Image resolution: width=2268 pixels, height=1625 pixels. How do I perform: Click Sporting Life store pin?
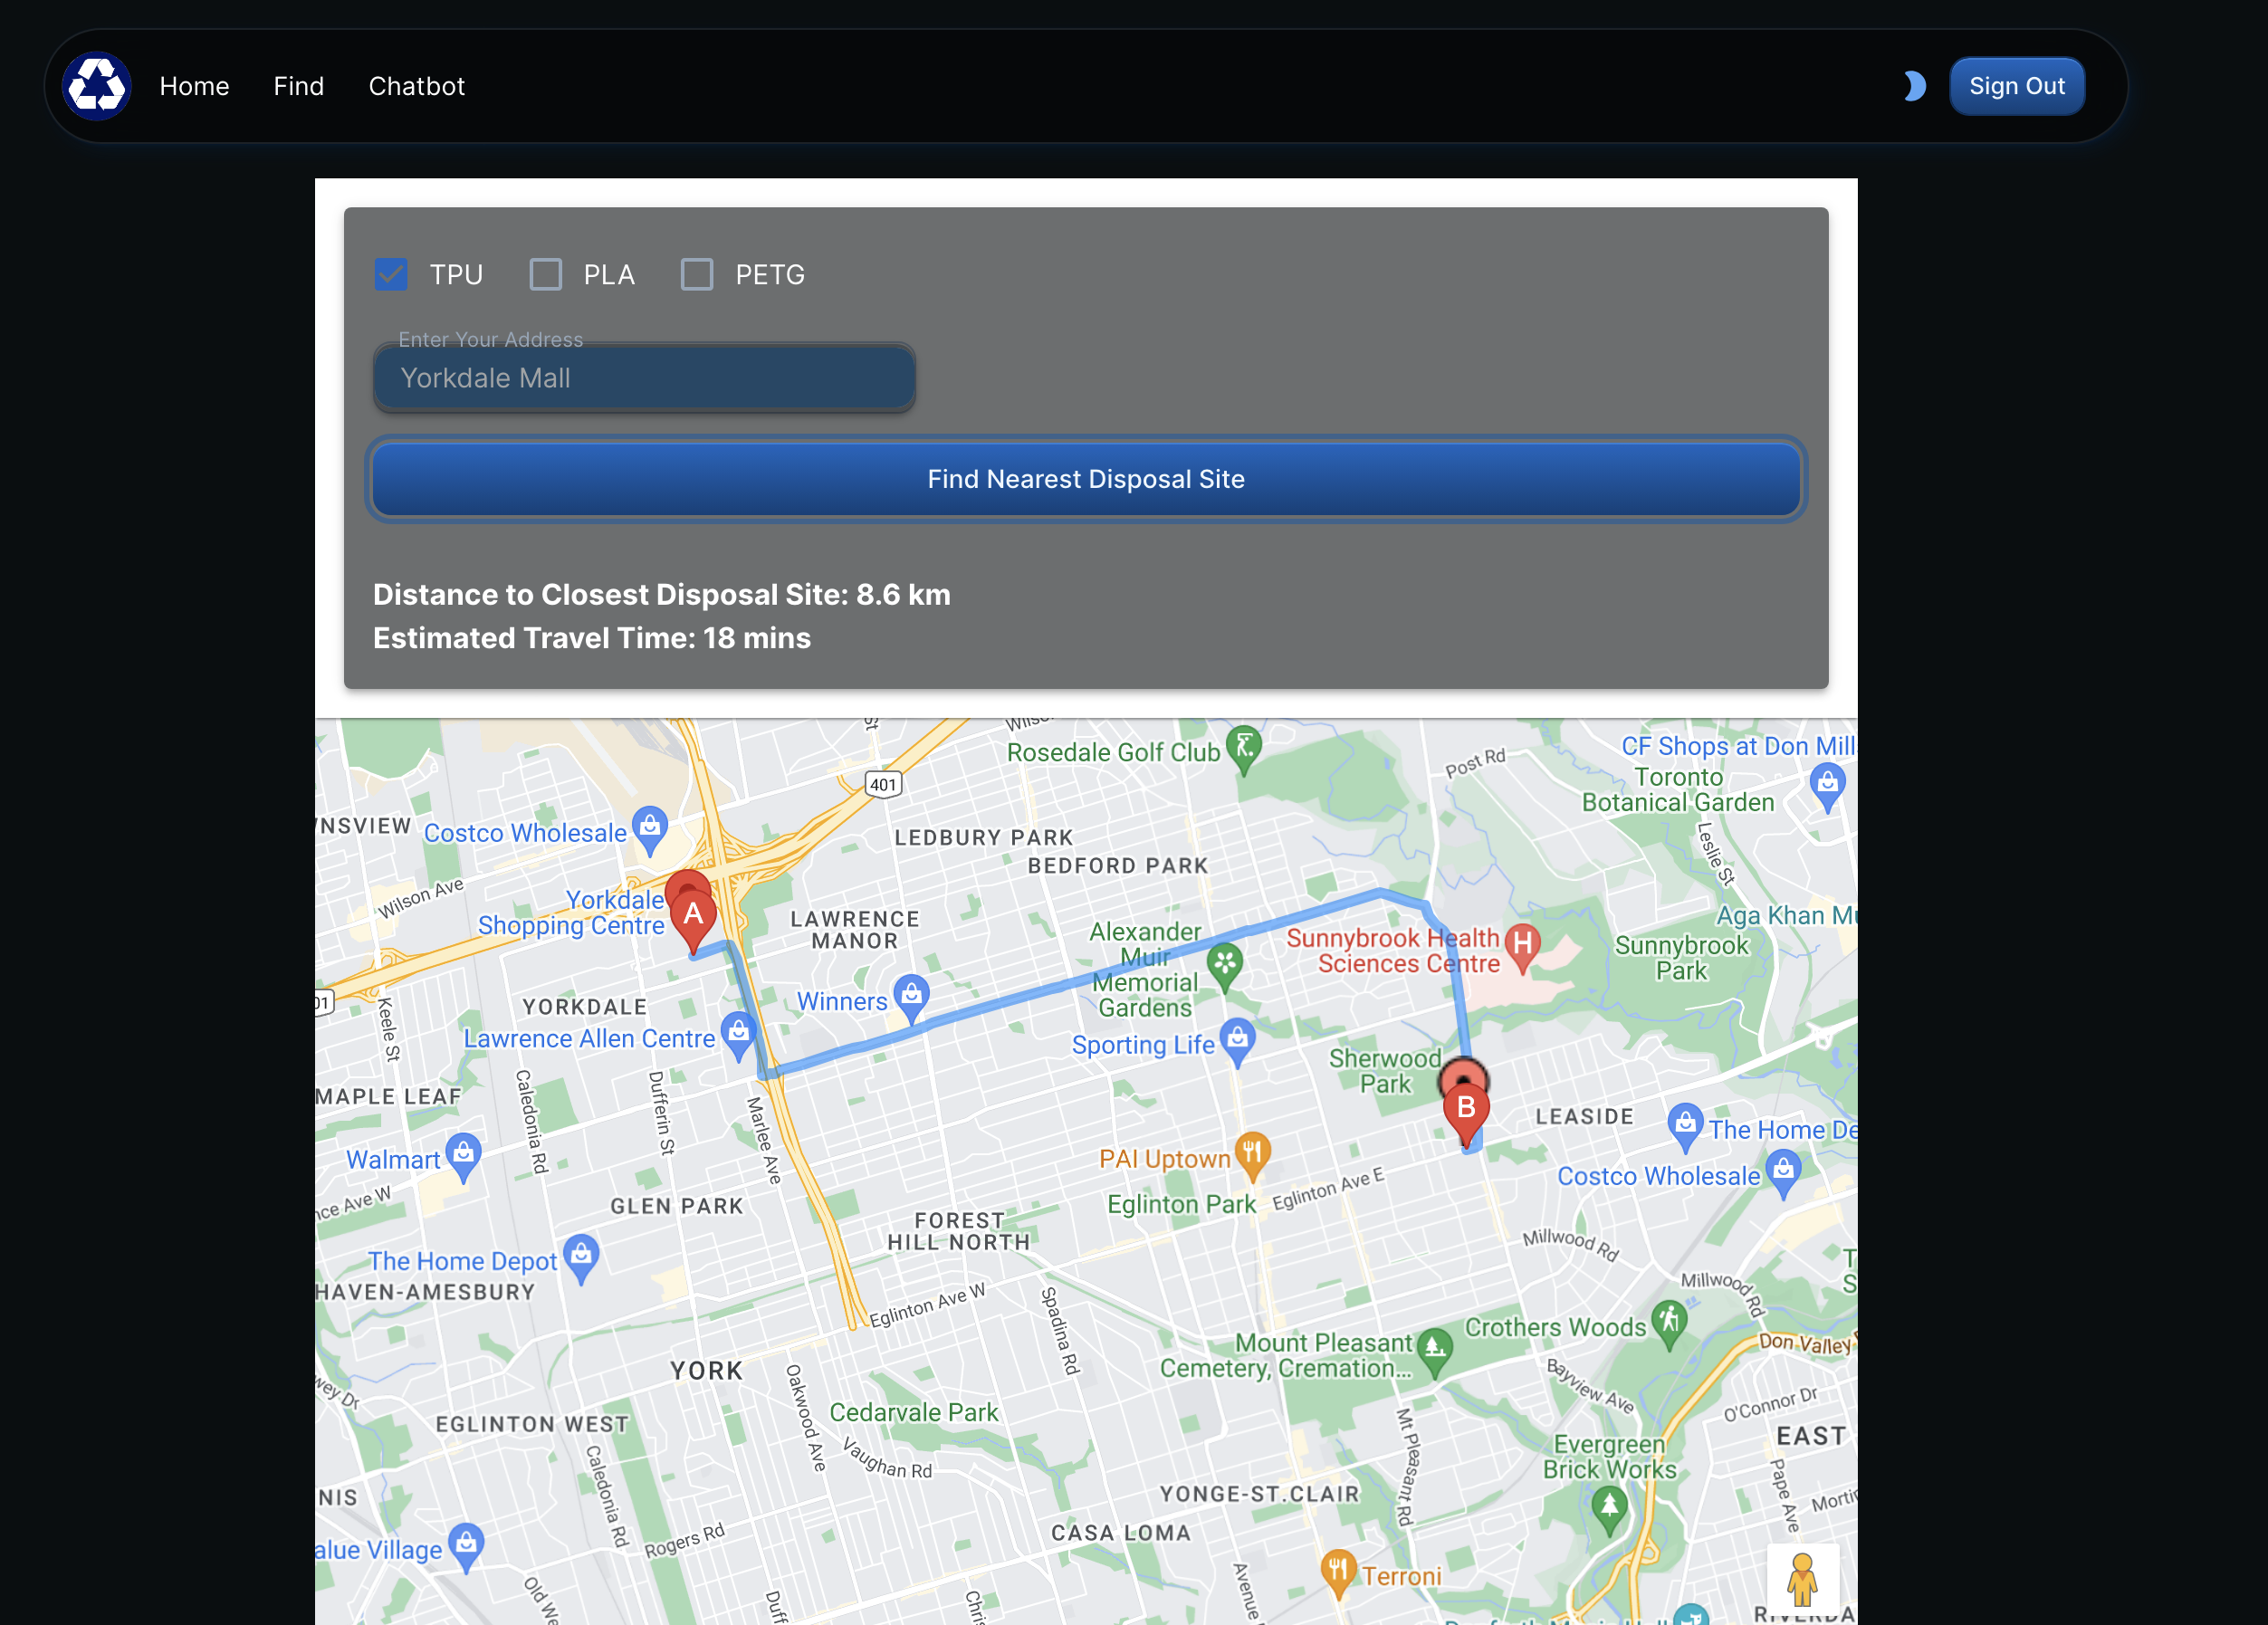(x=1237, y=1040)
